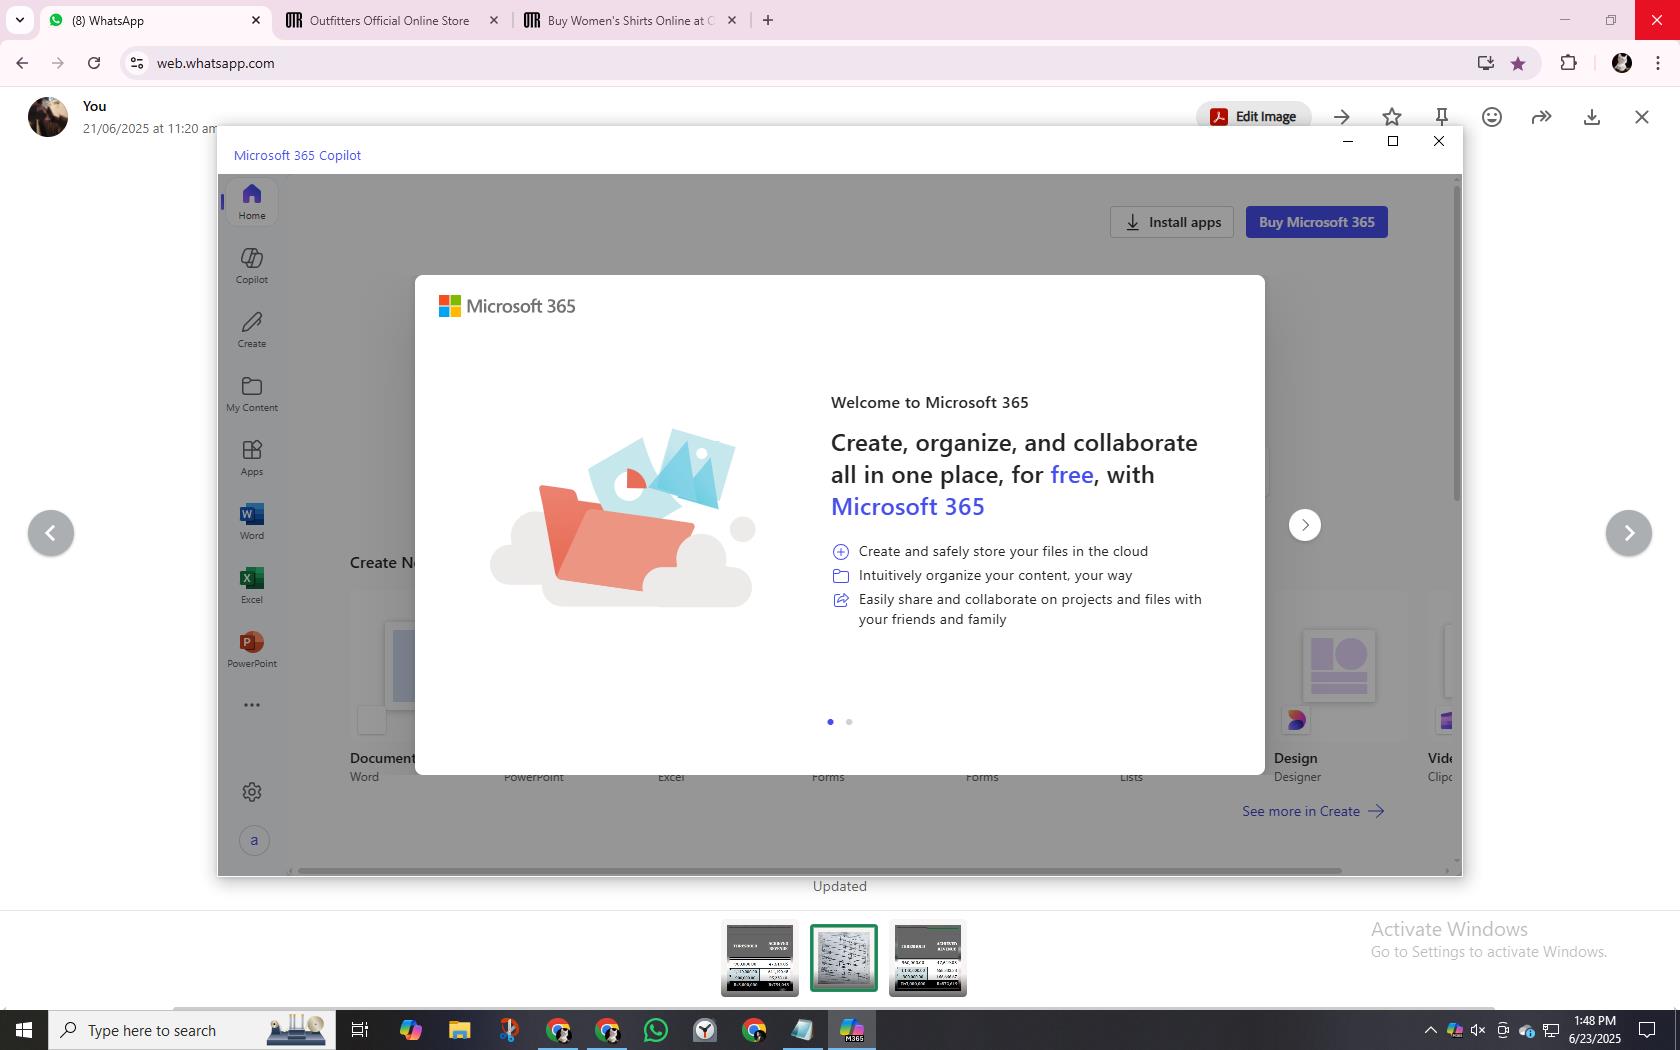Open a new browser tab

coord(768,20)
